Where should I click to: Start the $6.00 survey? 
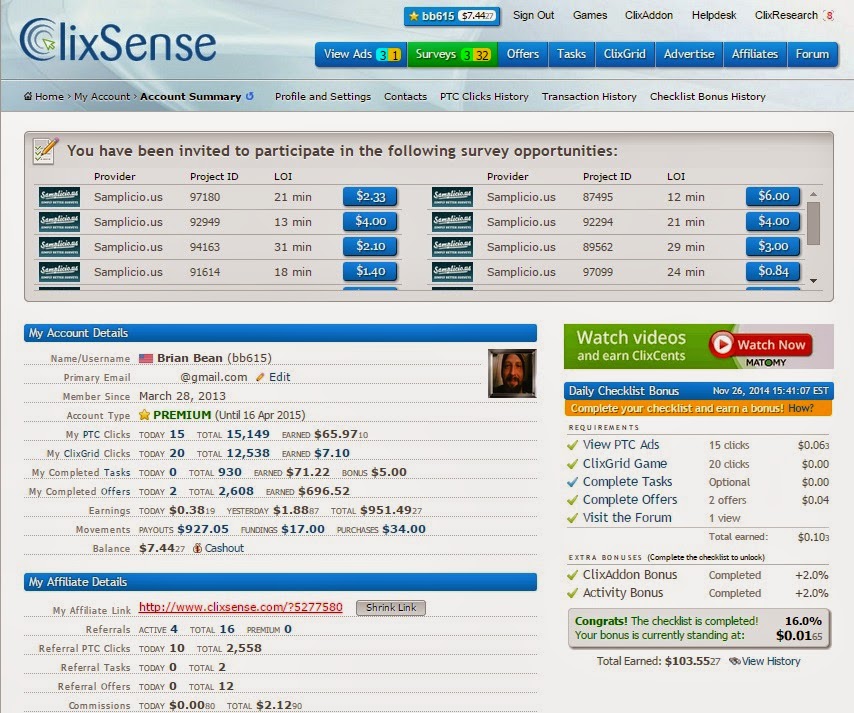(773, 196)
